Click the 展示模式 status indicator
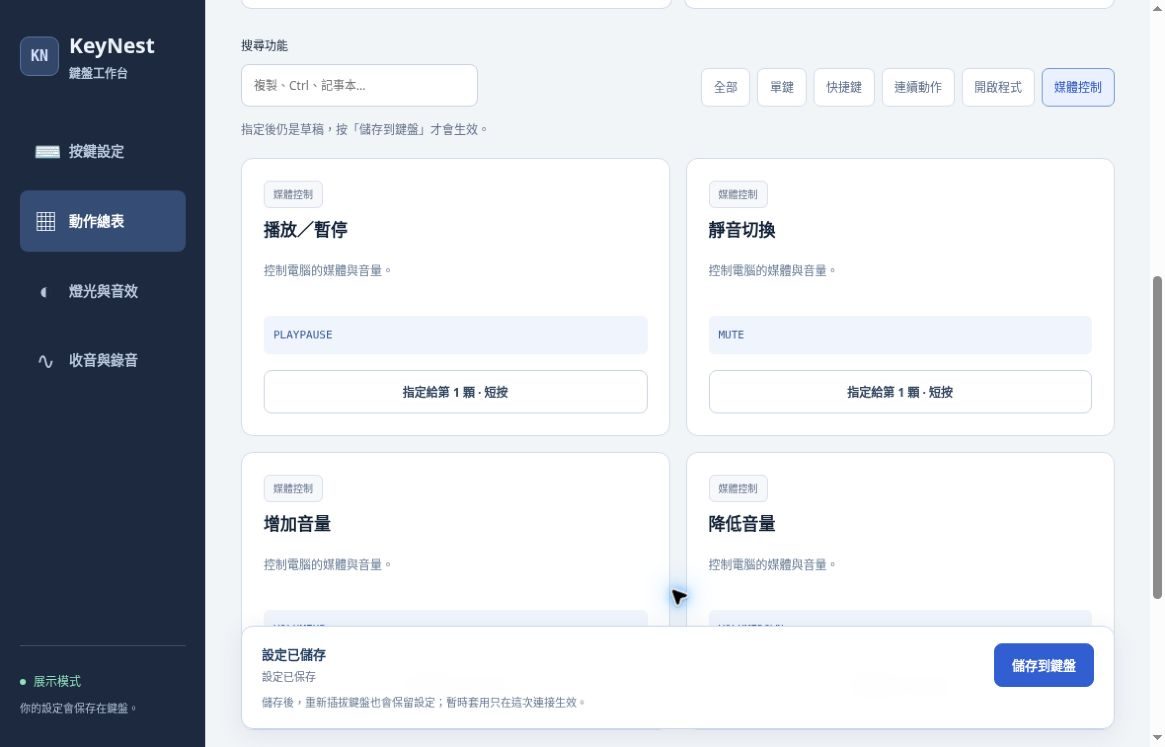The height and width of the screenshot is (747, 1165). tap(51, 682)
